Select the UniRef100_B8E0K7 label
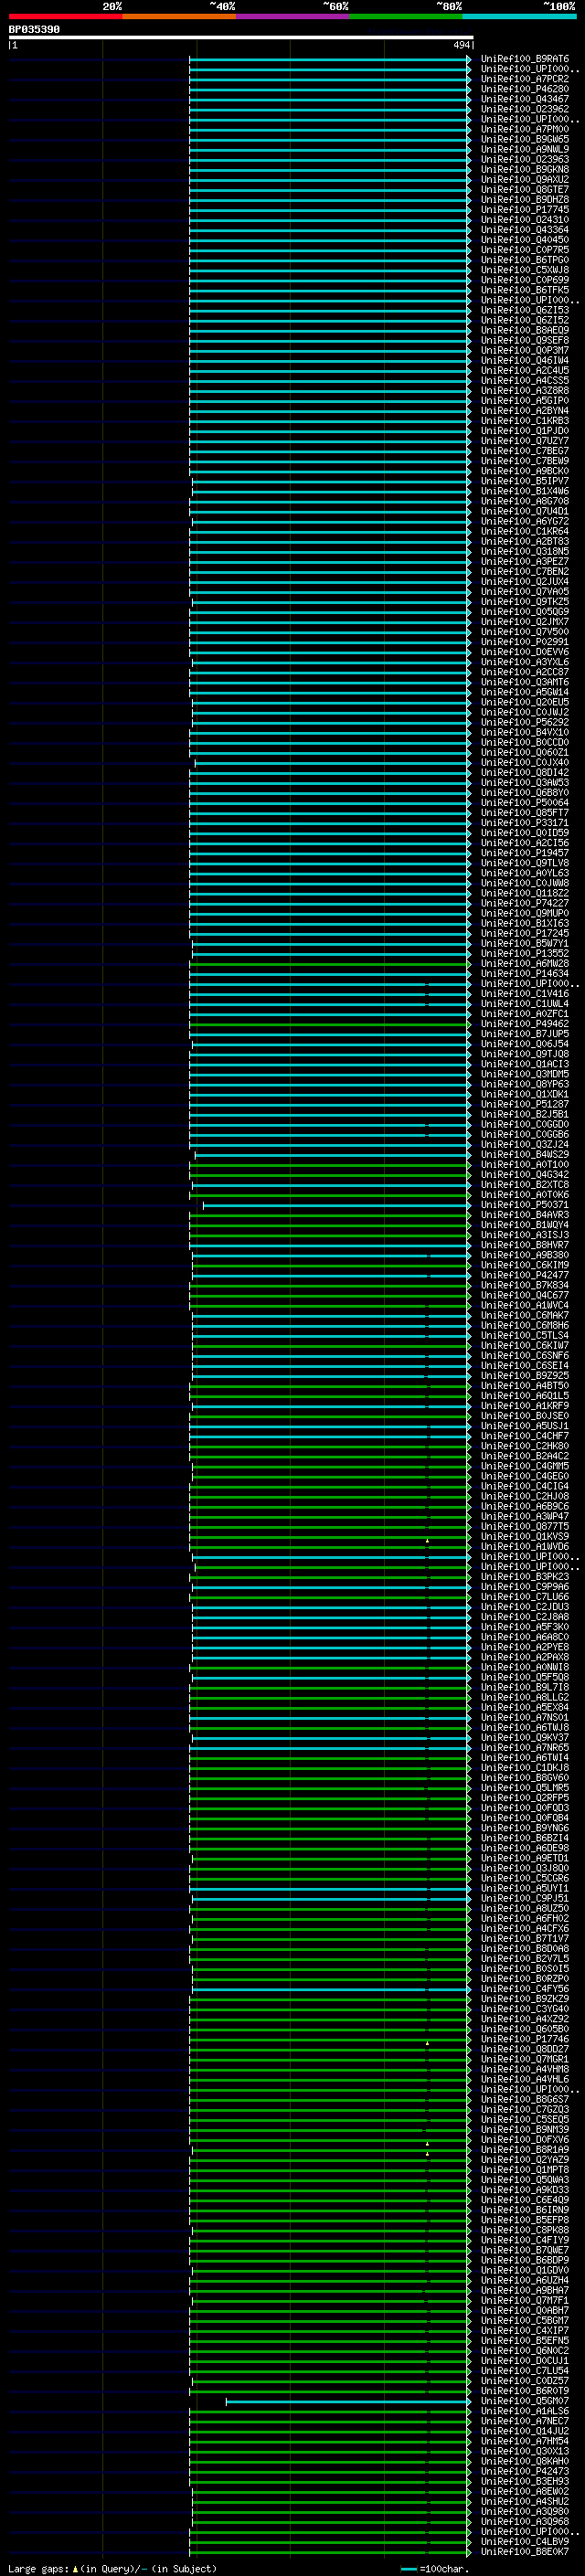The height and width of the screenshot is (2576, 585). pos(525,2551)
